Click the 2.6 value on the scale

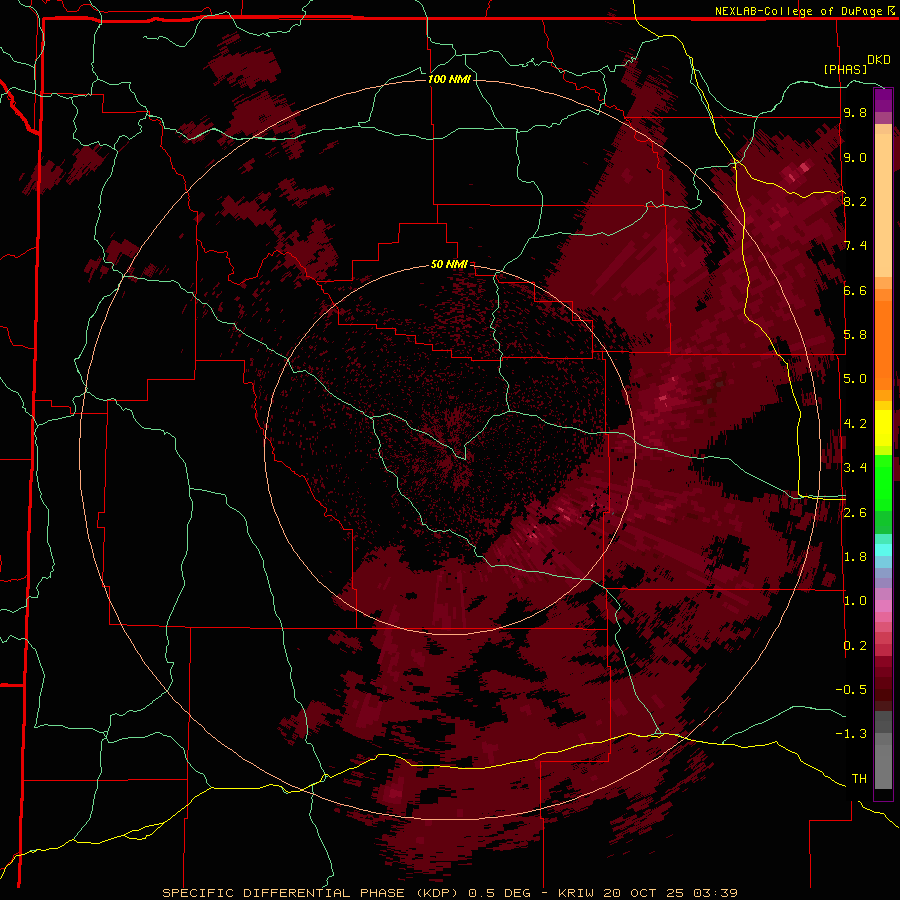tap(855, 513)
